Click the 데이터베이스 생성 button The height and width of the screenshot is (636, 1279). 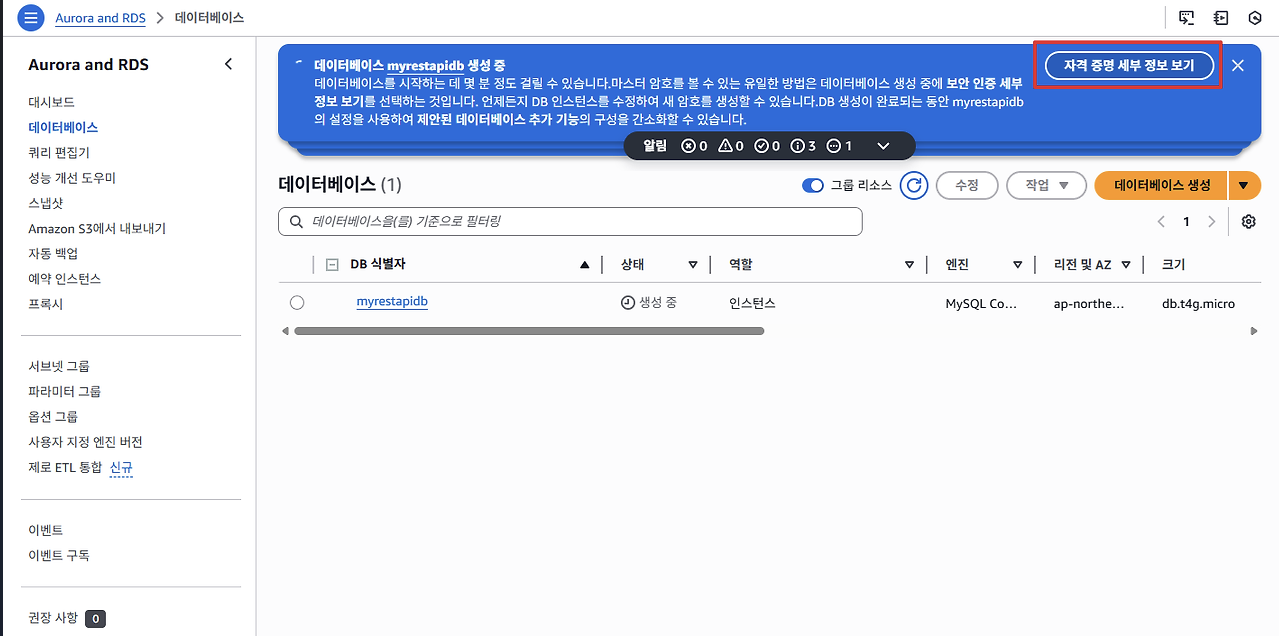point(1161,185)
